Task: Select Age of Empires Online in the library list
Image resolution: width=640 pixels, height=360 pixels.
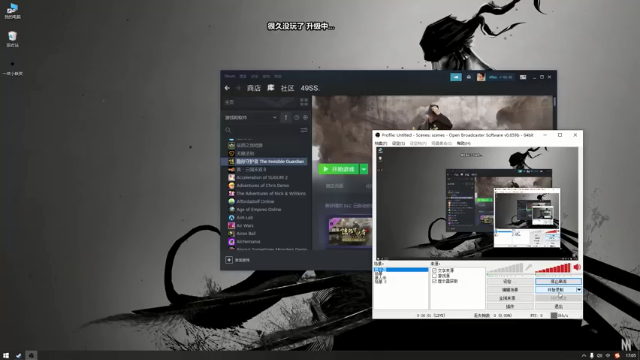Action: point(258,209)
